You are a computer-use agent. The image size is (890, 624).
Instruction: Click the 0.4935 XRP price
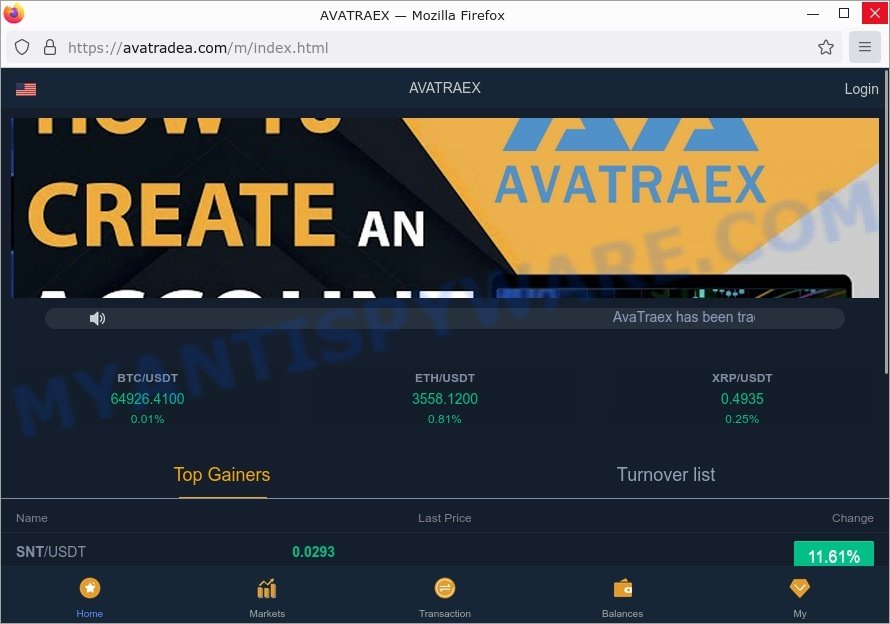[x=742, y=399]
